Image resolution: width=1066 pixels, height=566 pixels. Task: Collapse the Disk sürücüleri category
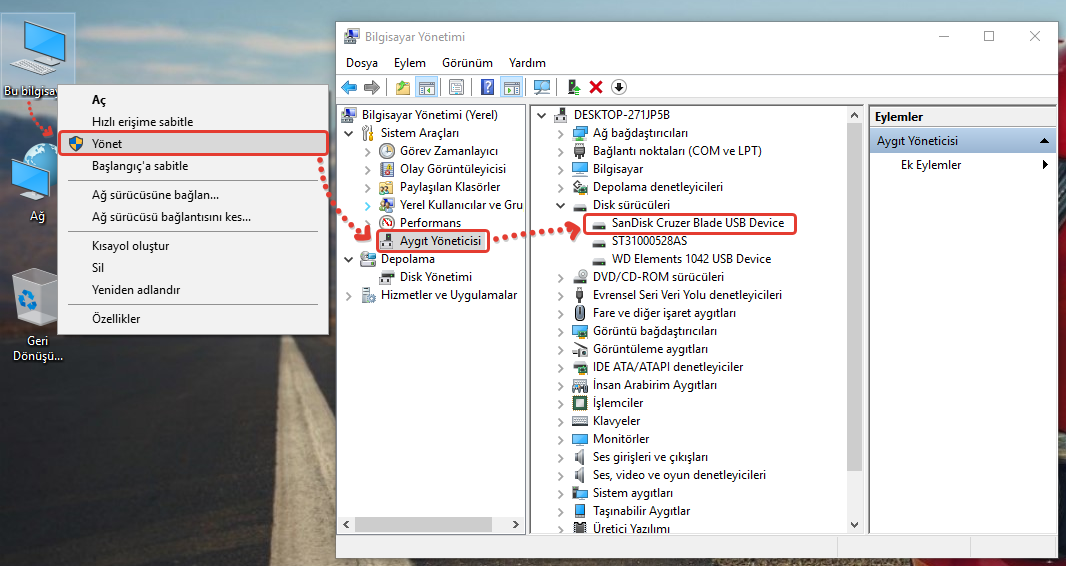pyautogui.click(x=561, y=205)
